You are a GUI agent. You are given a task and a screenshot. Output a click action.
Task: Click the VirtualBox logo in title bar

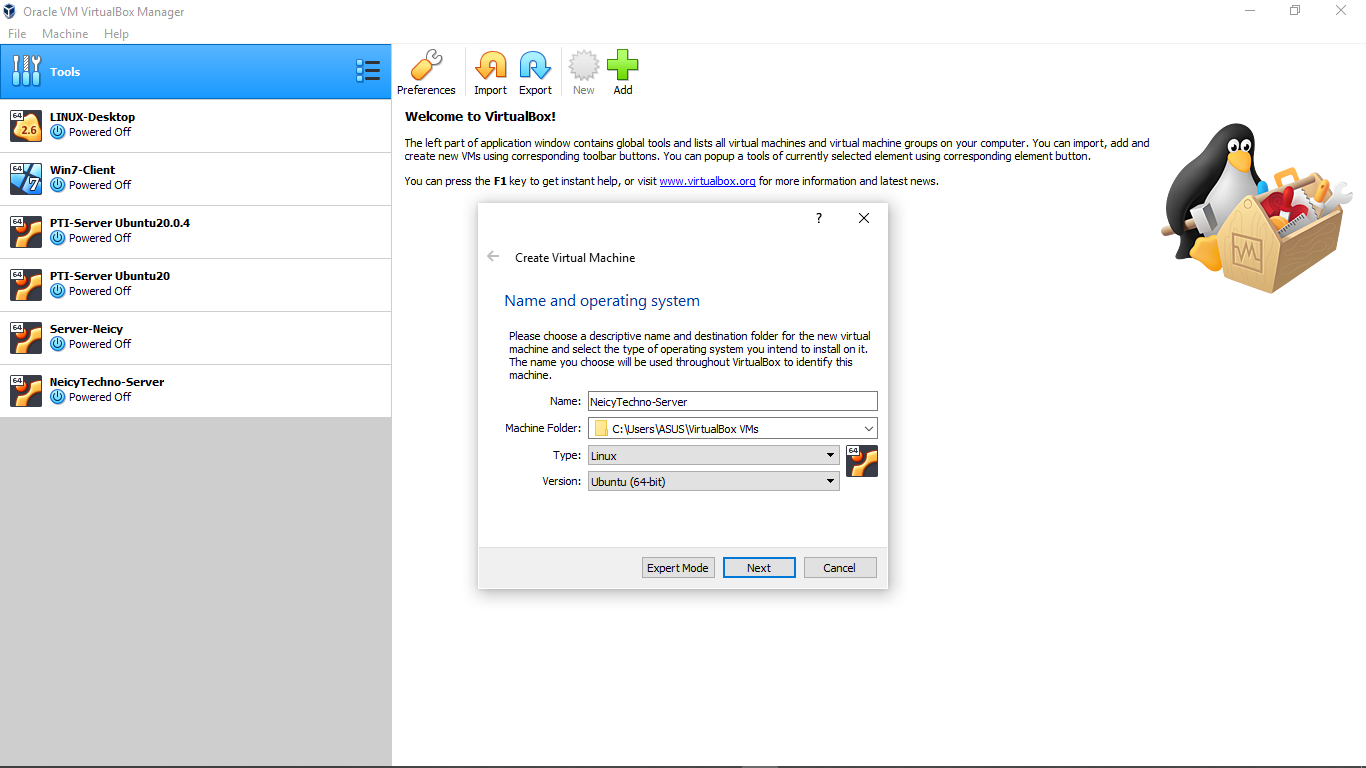10,11
